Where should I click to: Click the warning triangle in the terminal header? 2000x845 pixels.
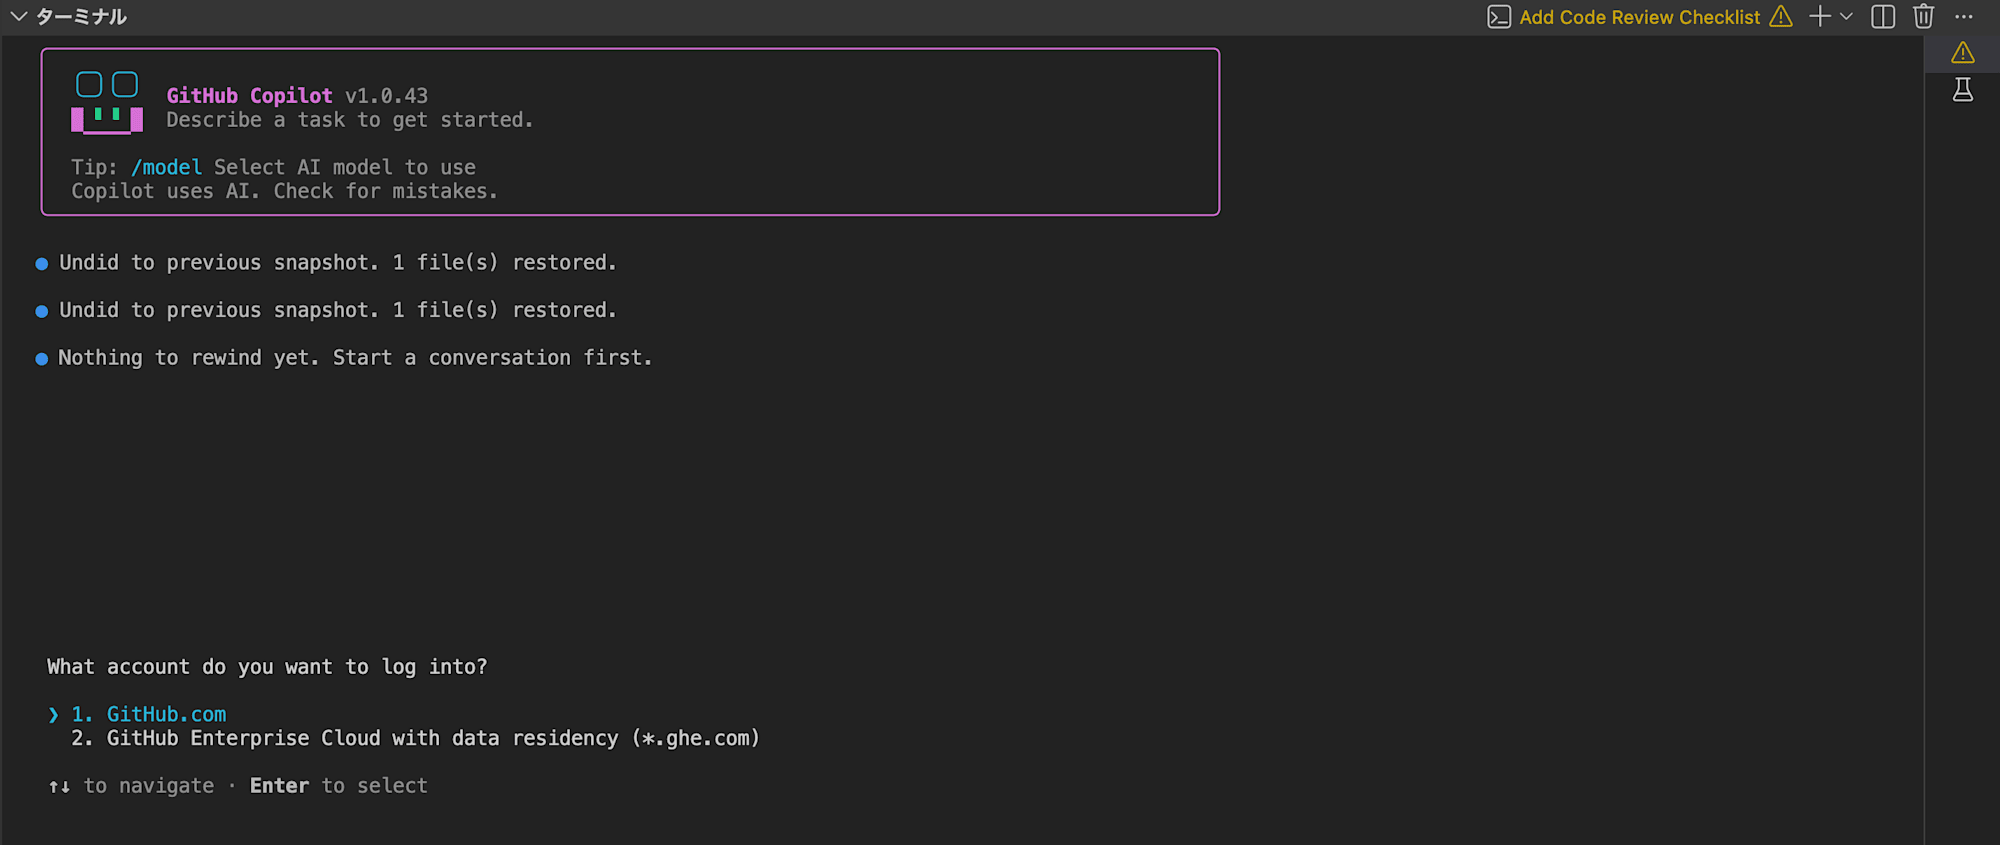pyautogui.click(x=1781, y=17)
